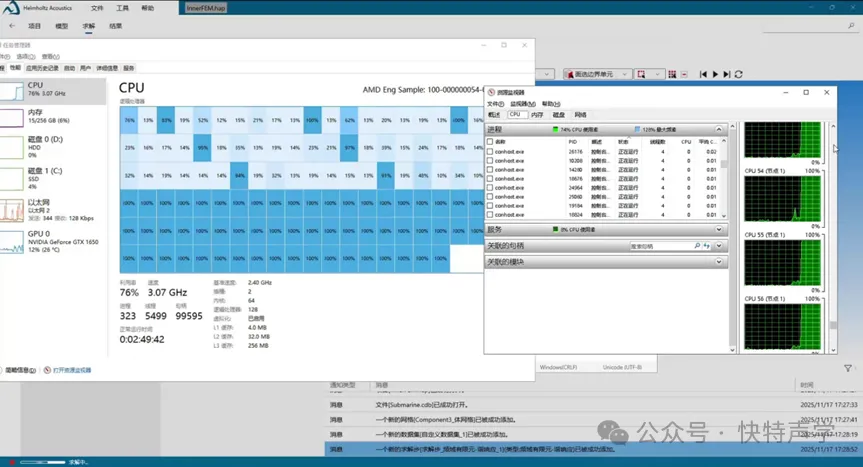
Task: Click the loop refresh icon in the toolbar
Action: coord(739,74)
